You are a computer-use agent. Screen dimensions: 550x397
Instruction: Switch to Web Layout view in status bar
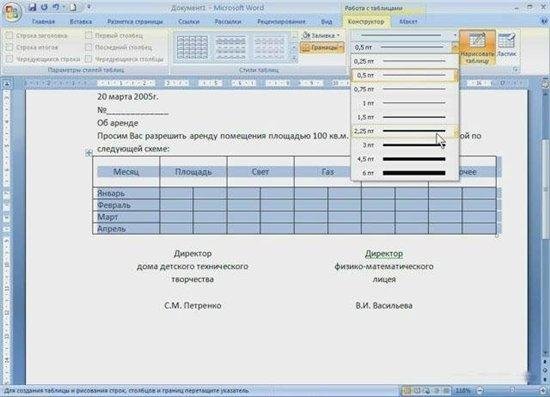click(427, 390)
